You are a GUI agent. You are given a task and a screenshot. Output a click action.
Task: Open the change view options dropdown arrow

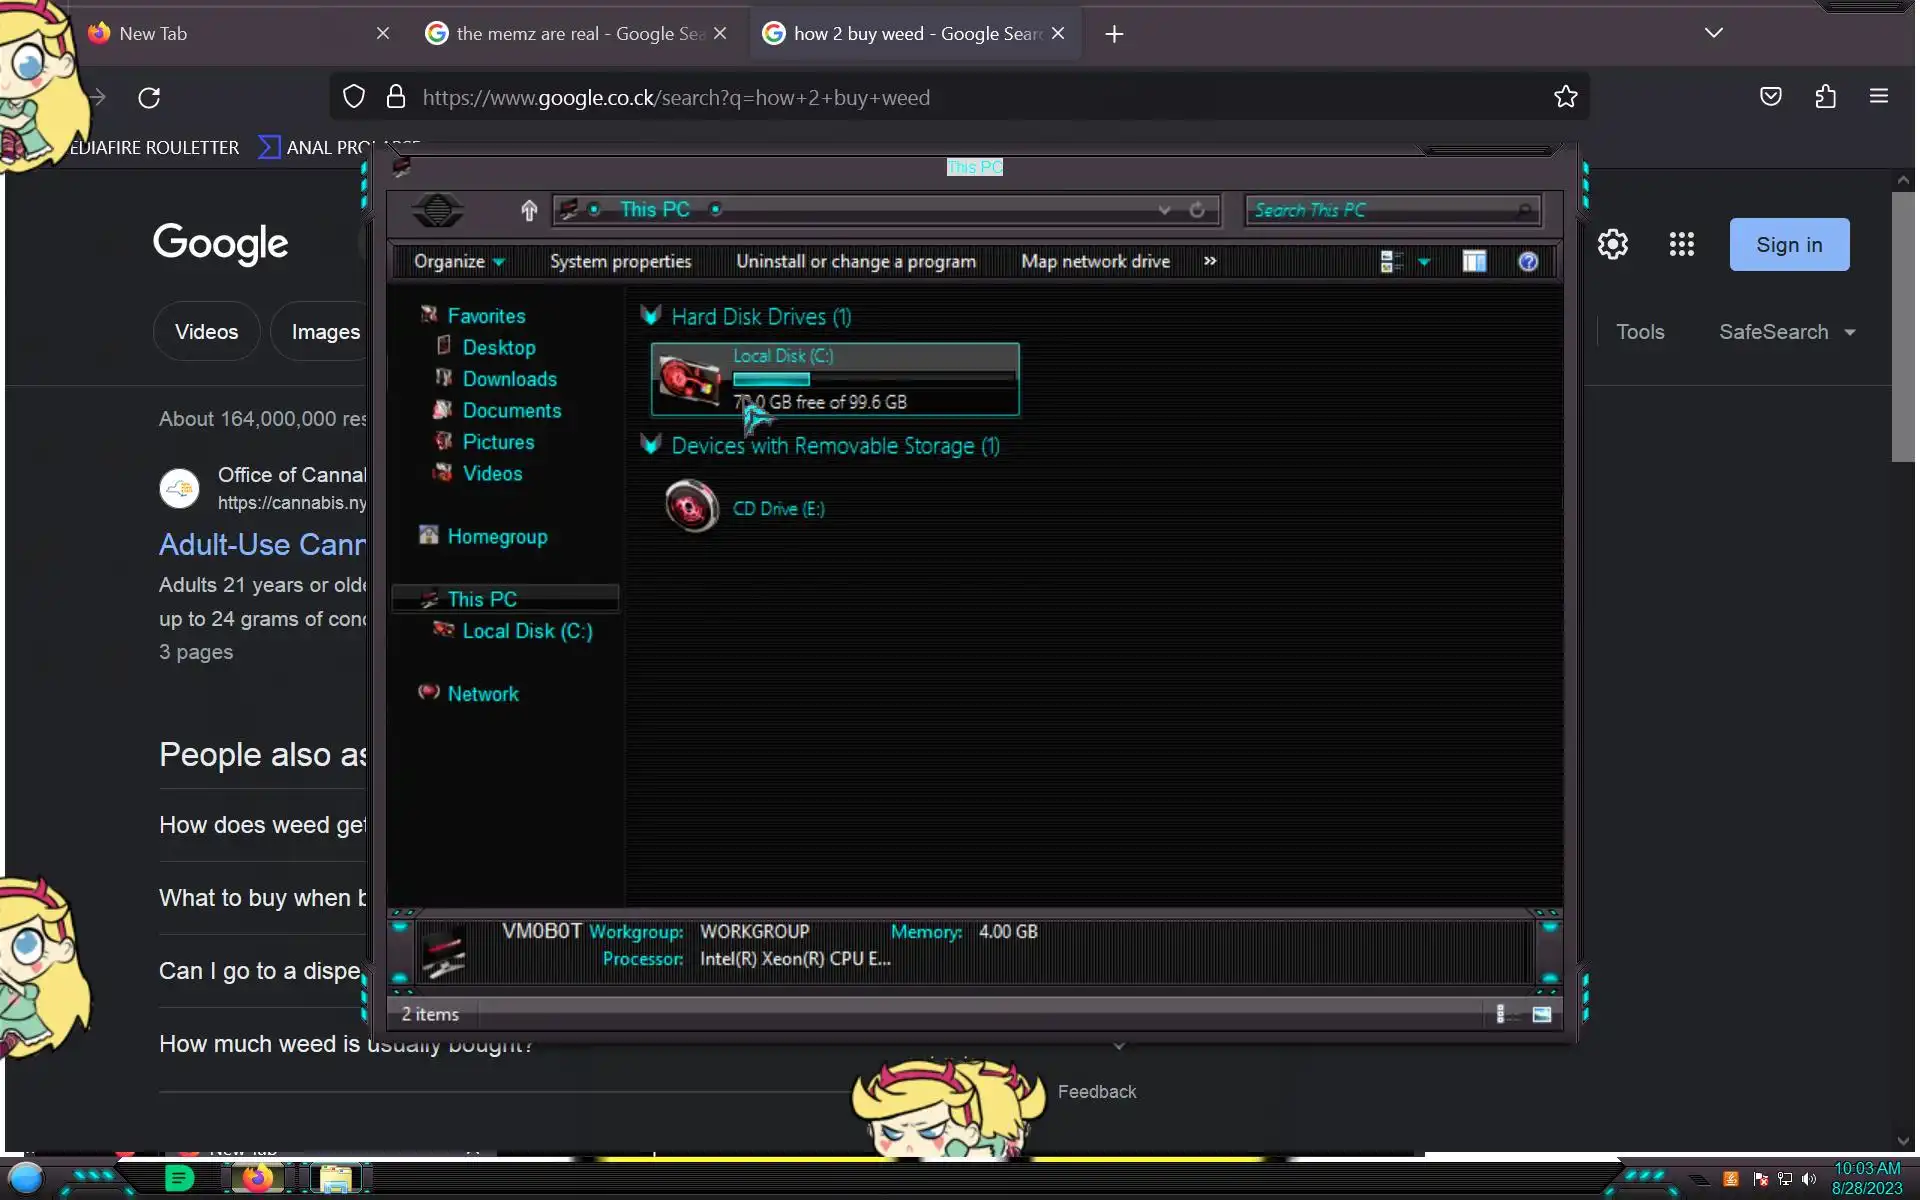(x=1424, y=262)
